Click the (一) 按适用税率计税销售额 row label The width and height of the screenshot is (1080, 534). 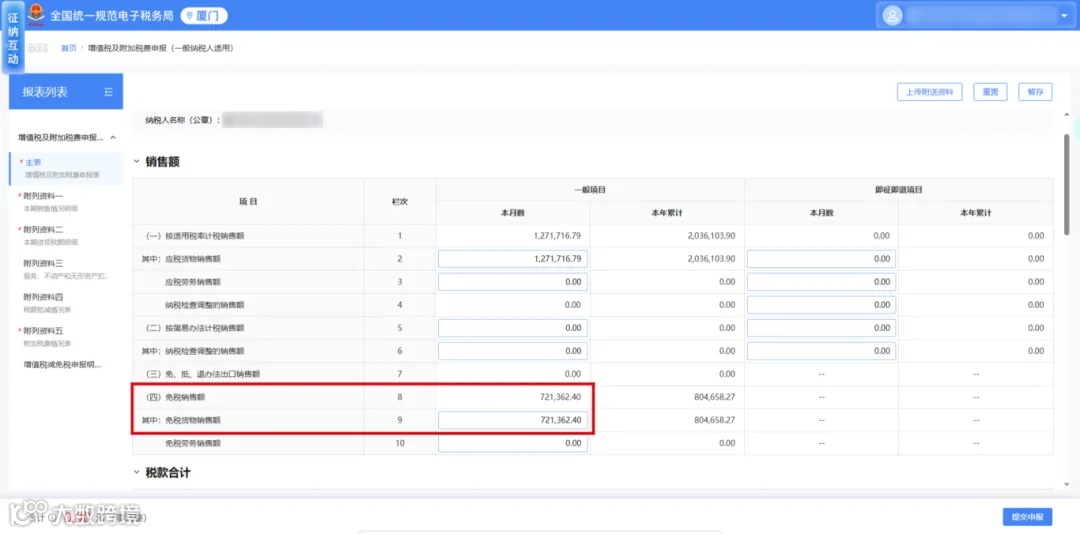195,236
